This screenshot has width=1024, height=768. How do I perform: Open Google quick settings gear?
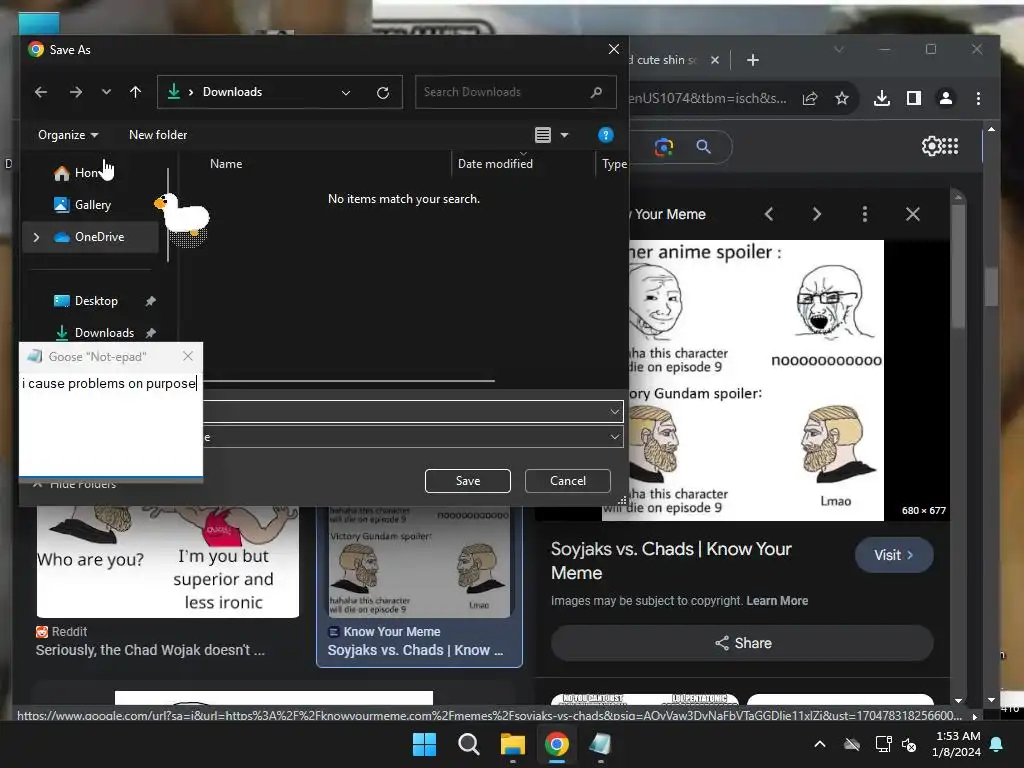click(931, 146)
